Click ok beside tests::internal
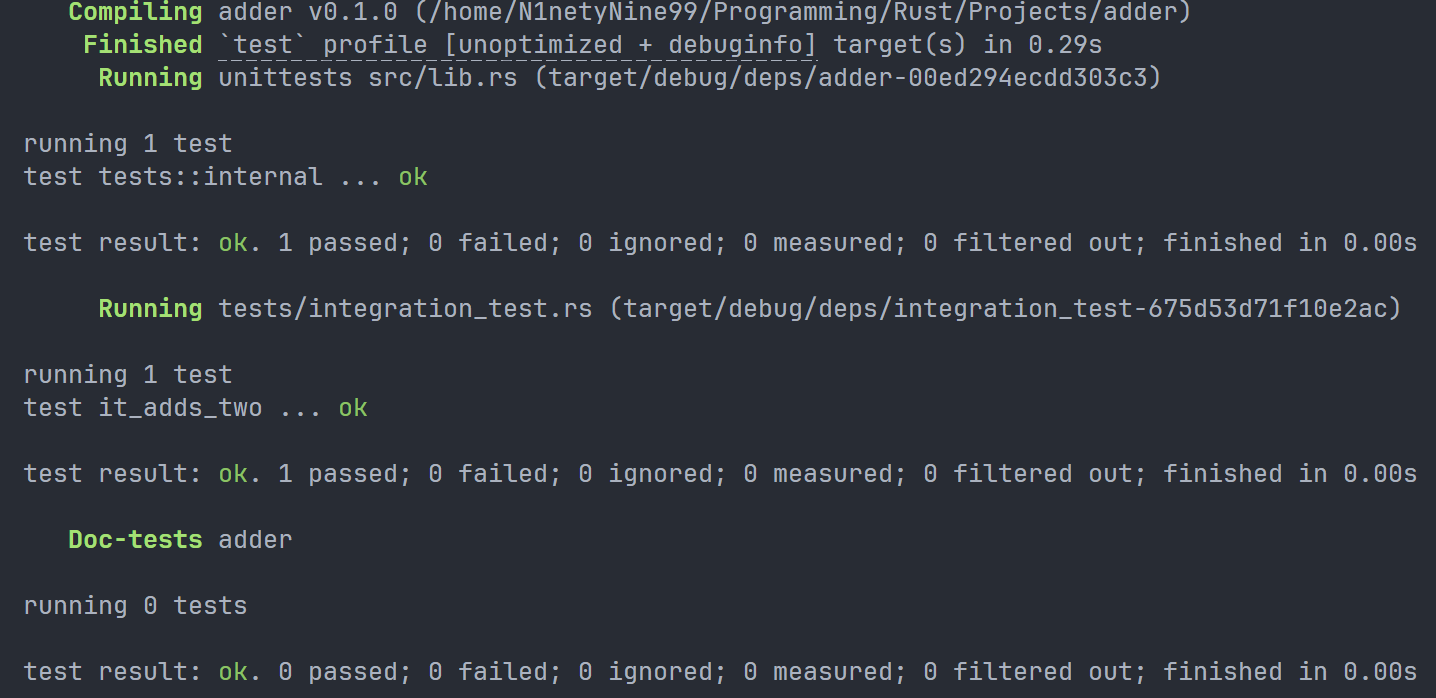The width and height of the screenshot is (1436, 698). [413, 177]
